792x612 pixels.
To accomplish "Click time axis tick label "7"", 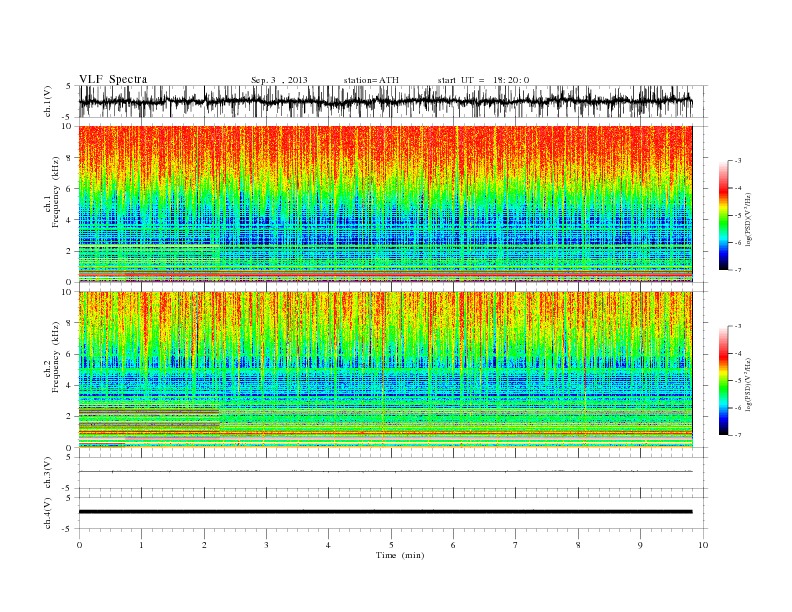I will pyautogui.click(x=516, y=545).
